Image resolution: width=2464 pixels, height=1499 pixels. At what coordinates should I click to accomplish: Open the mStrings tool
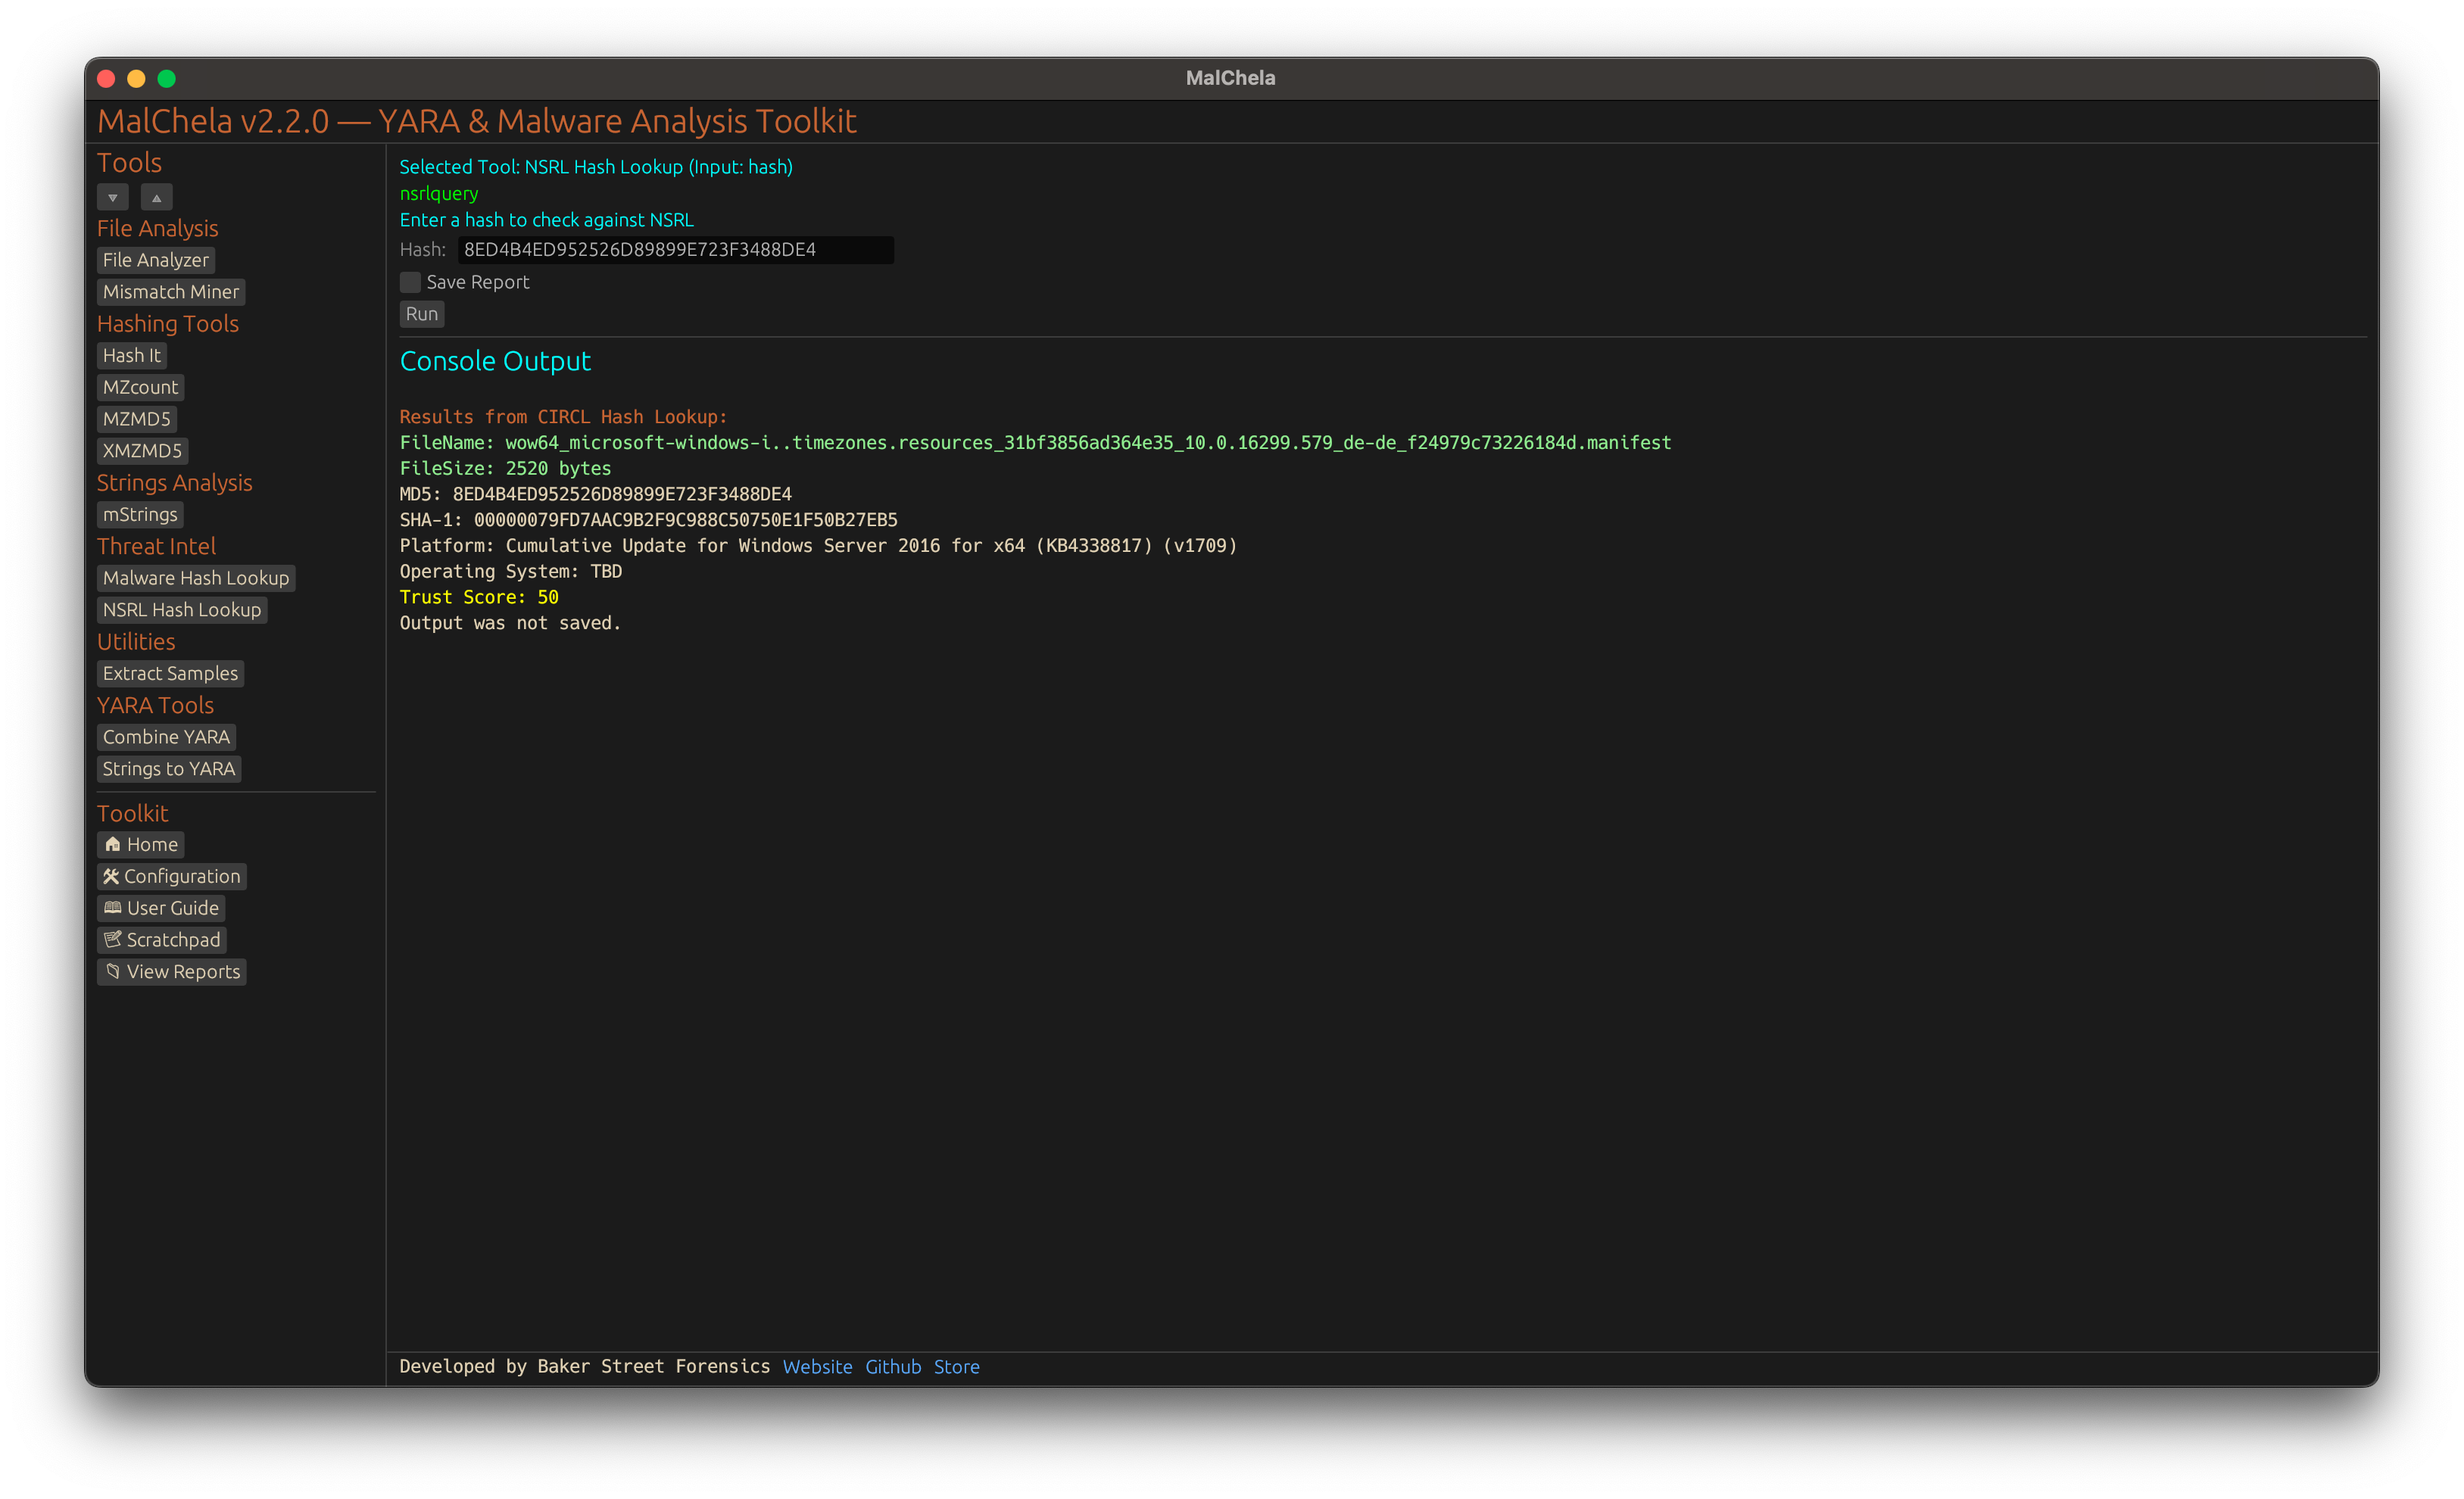coord(140,514)
